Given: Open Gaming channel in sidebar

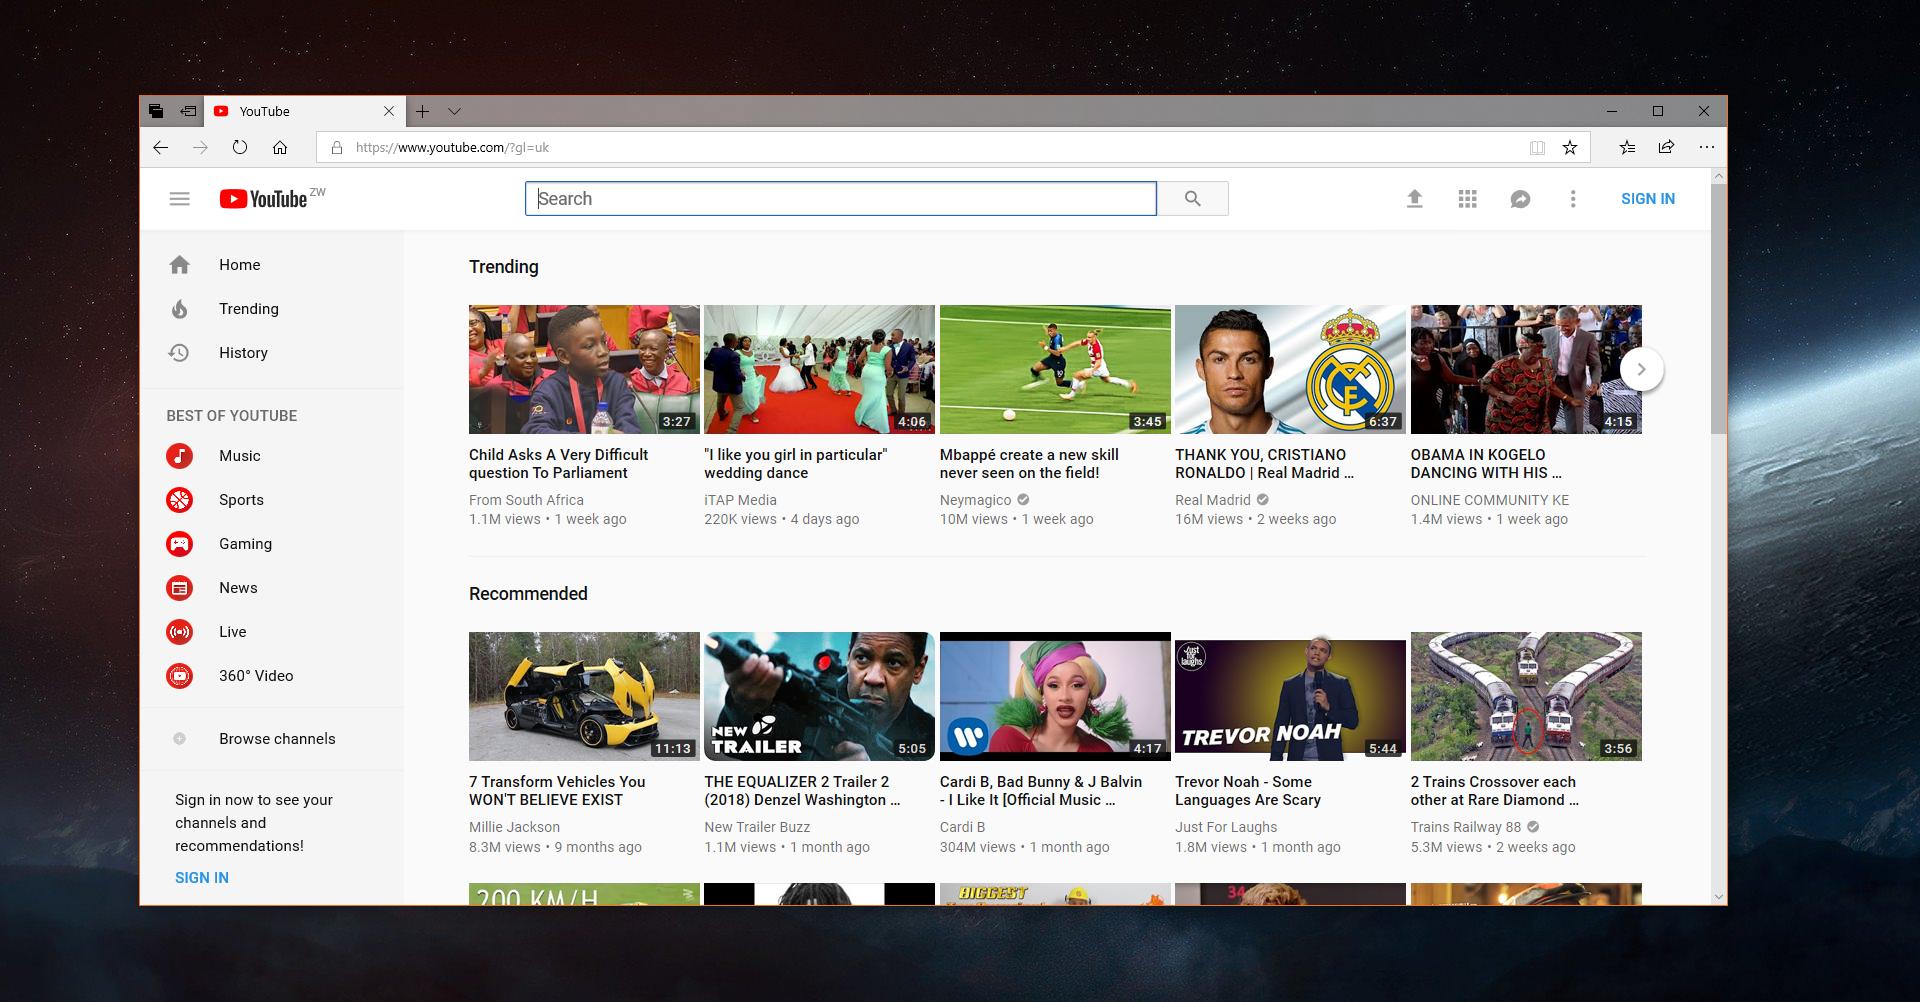Looking at the screenshot, I should (x=272, y=544).
